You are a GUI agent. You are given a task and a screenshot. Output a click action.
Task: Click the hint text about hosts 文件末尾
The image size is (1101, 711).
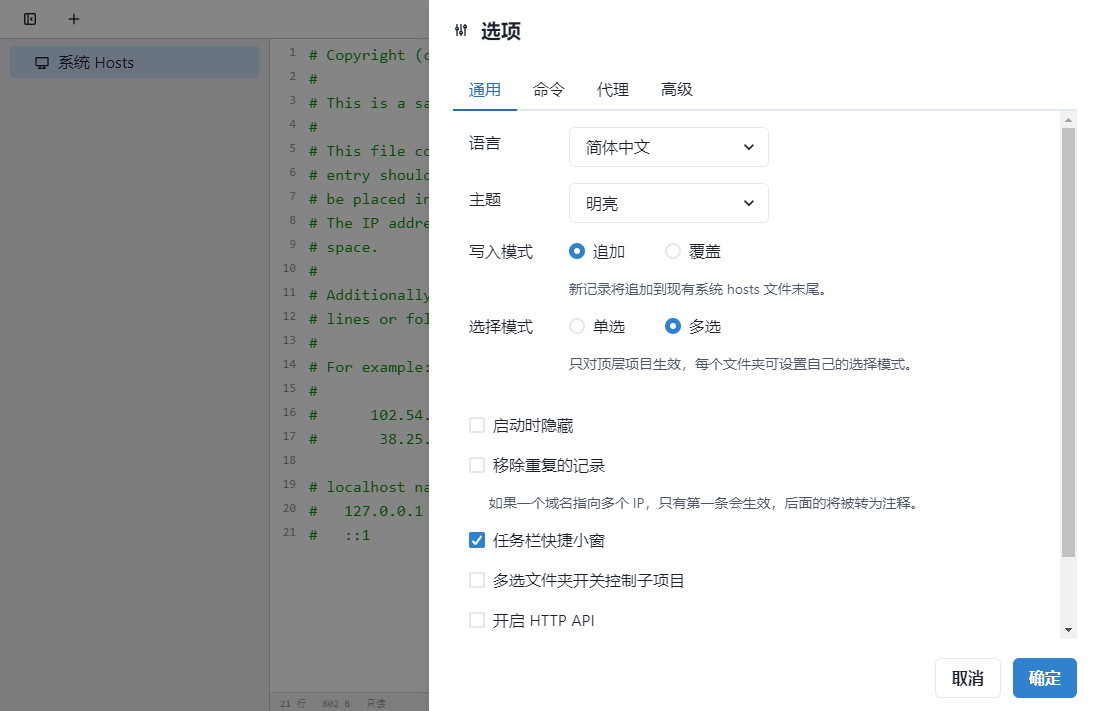tap(699, 289)
